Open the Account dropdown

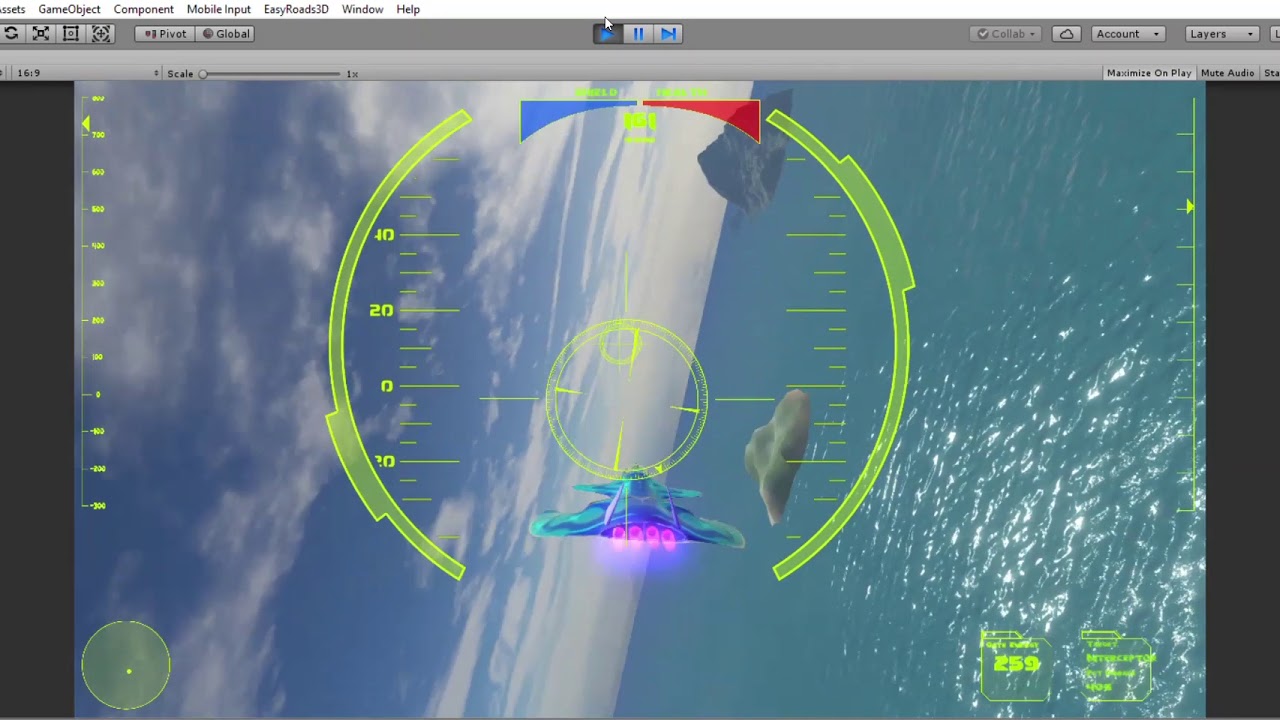click(x=1127, y=33)
